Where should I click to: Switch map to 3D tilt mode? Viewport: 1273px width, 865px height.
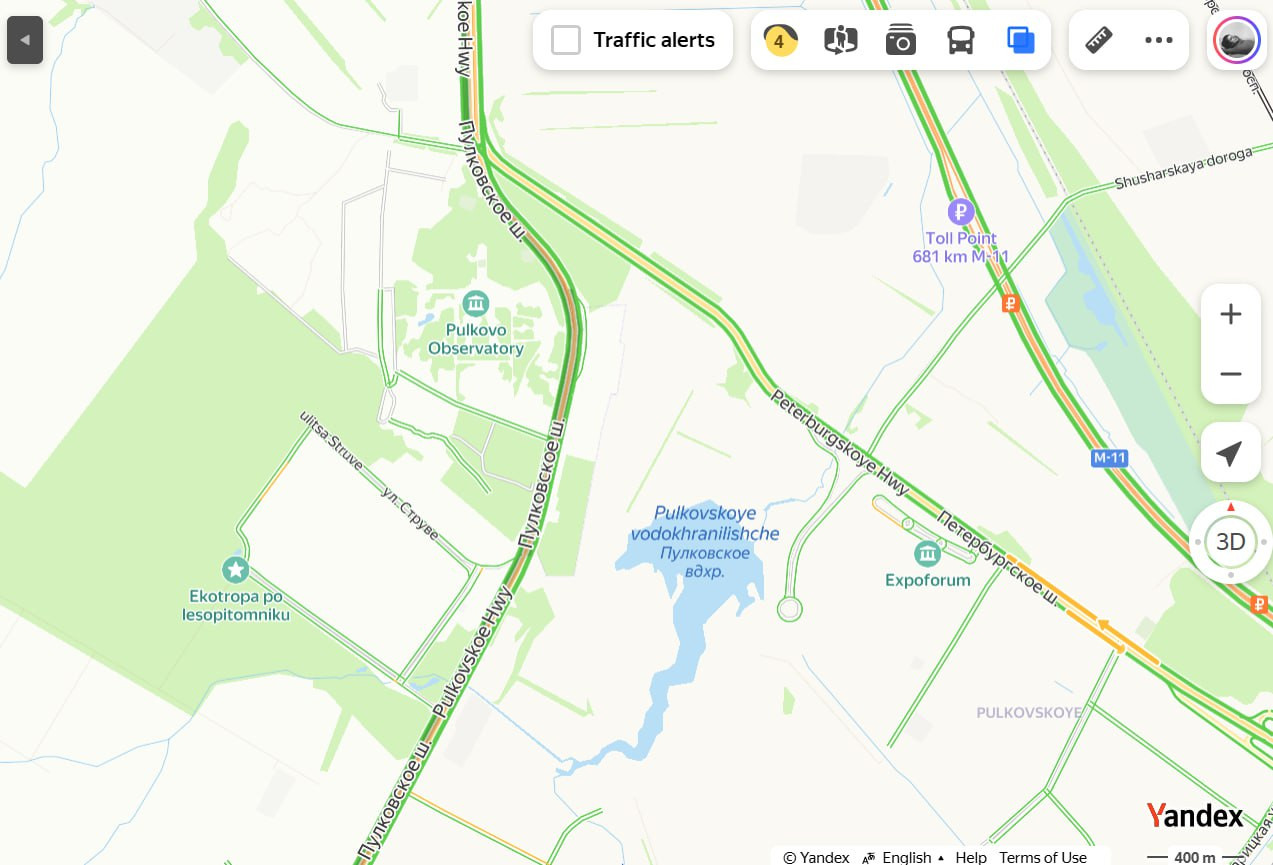1231,542
